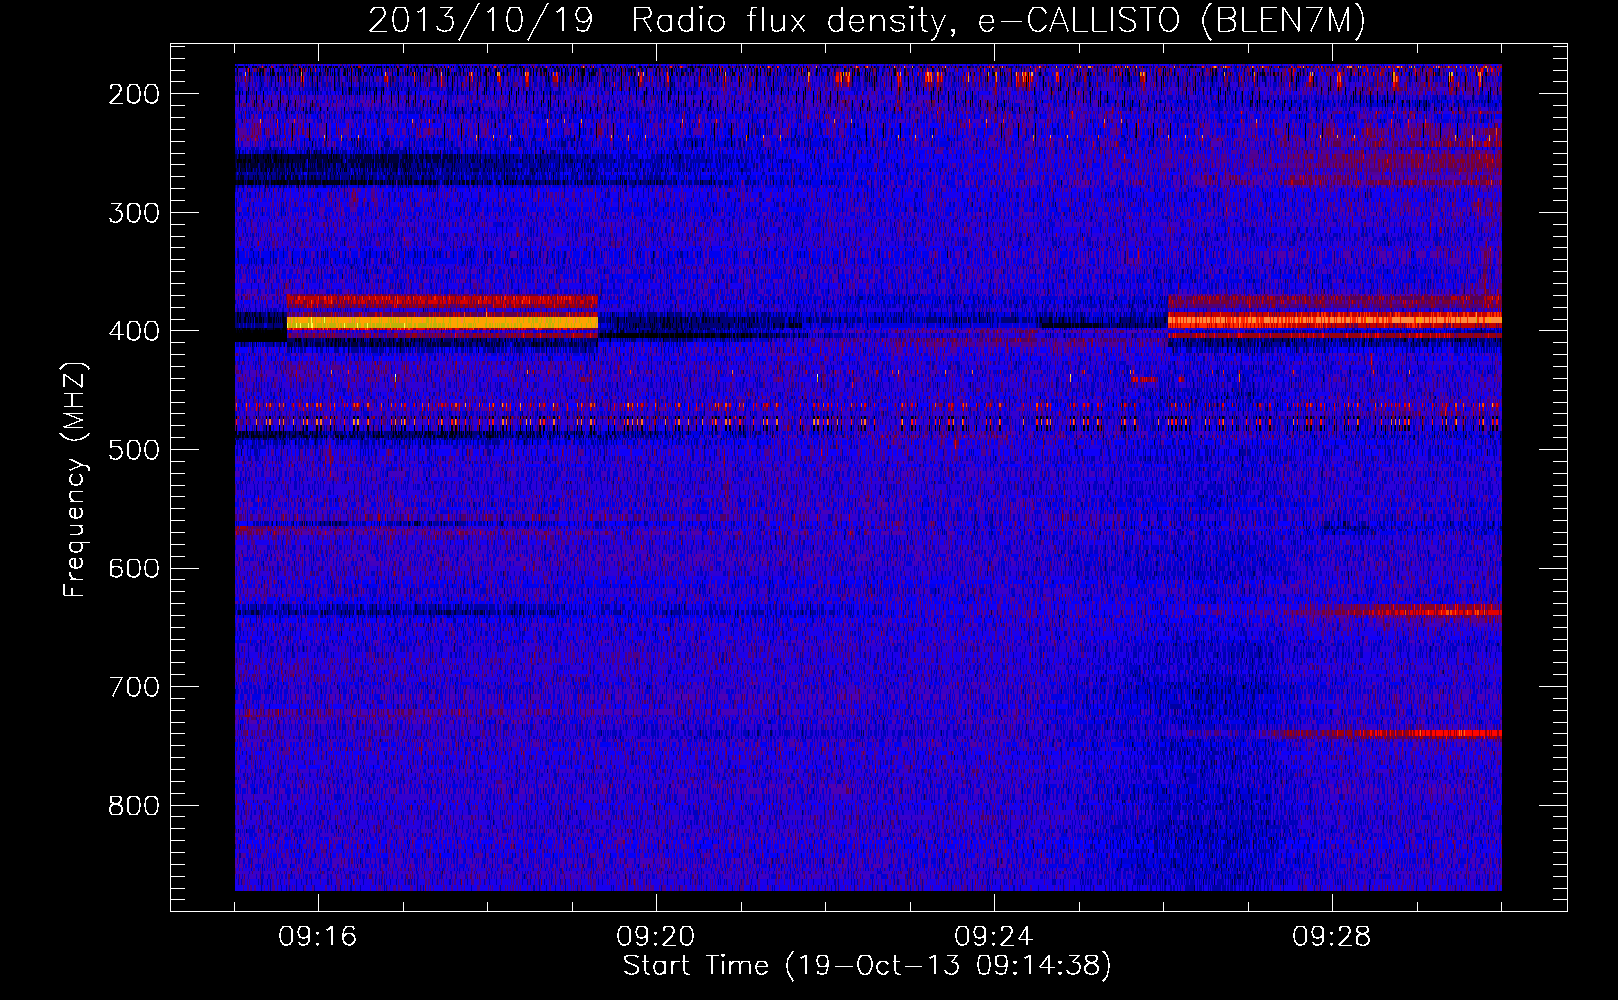Viewport: 1618px width, 1000px height.
Task: Click the 200 frequency tick label
Action: click(133, 94)
